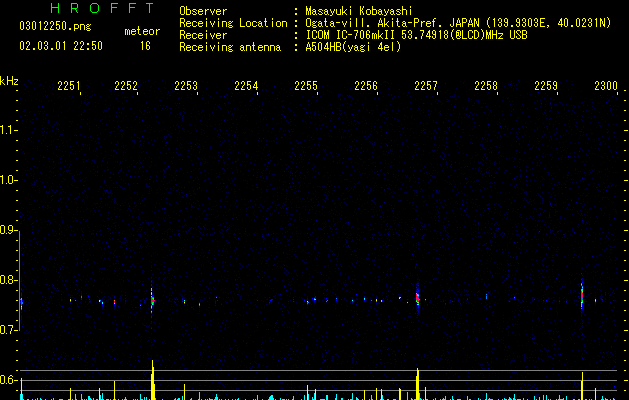
Task: Click the 1.0 kHz frequency label
Action: 8,180
